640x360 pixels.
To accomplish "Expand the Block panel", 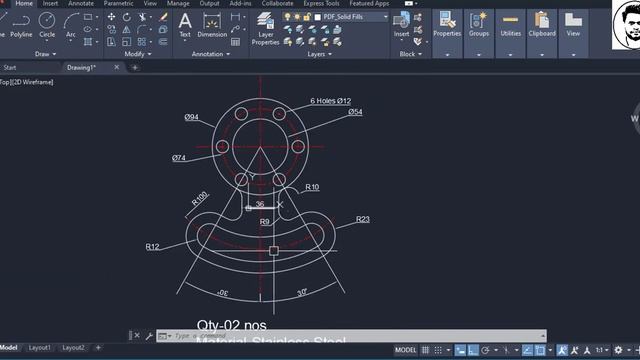I will [x=411, y=54].
